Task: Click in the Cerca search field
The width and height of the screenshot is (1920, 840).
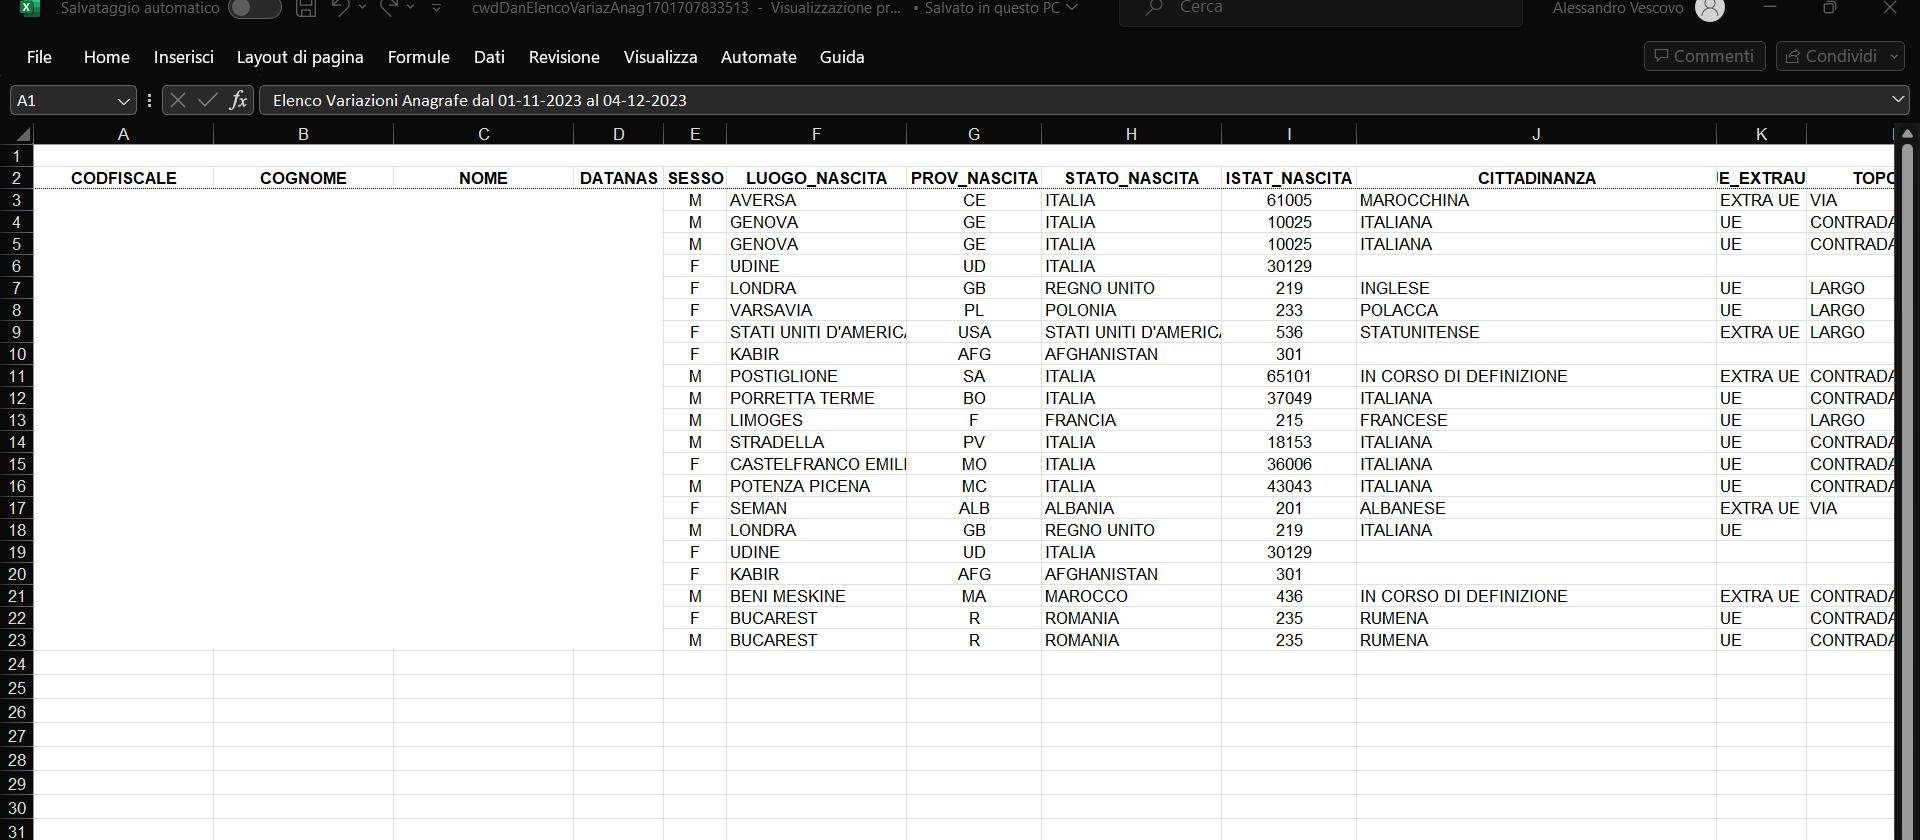Action: pyautogui.click(x=1320, y=8)
